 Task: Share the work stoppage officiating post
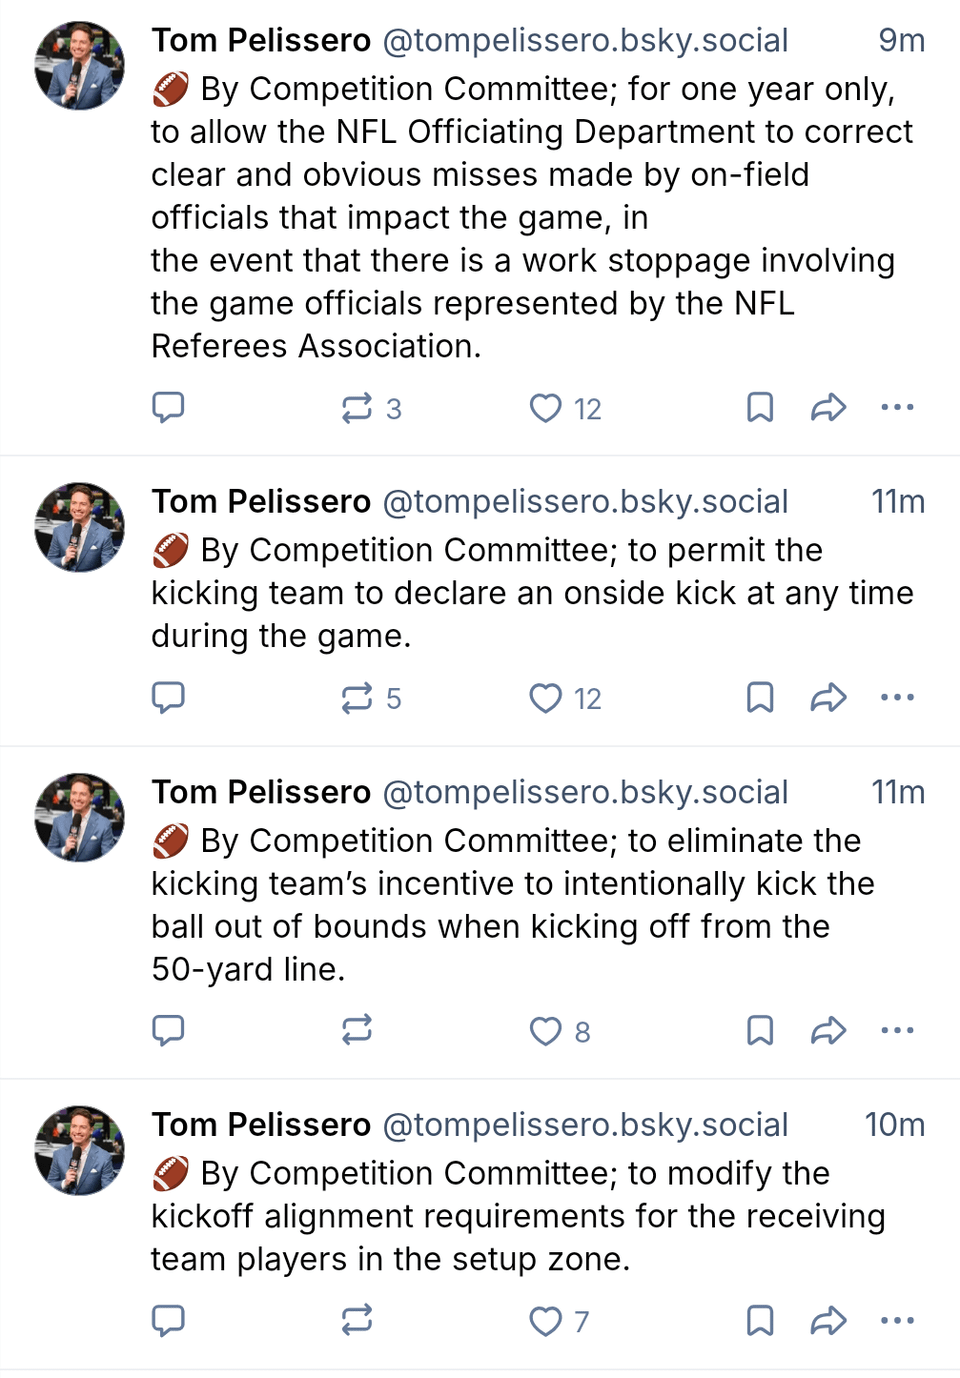(x=828, y=407)
